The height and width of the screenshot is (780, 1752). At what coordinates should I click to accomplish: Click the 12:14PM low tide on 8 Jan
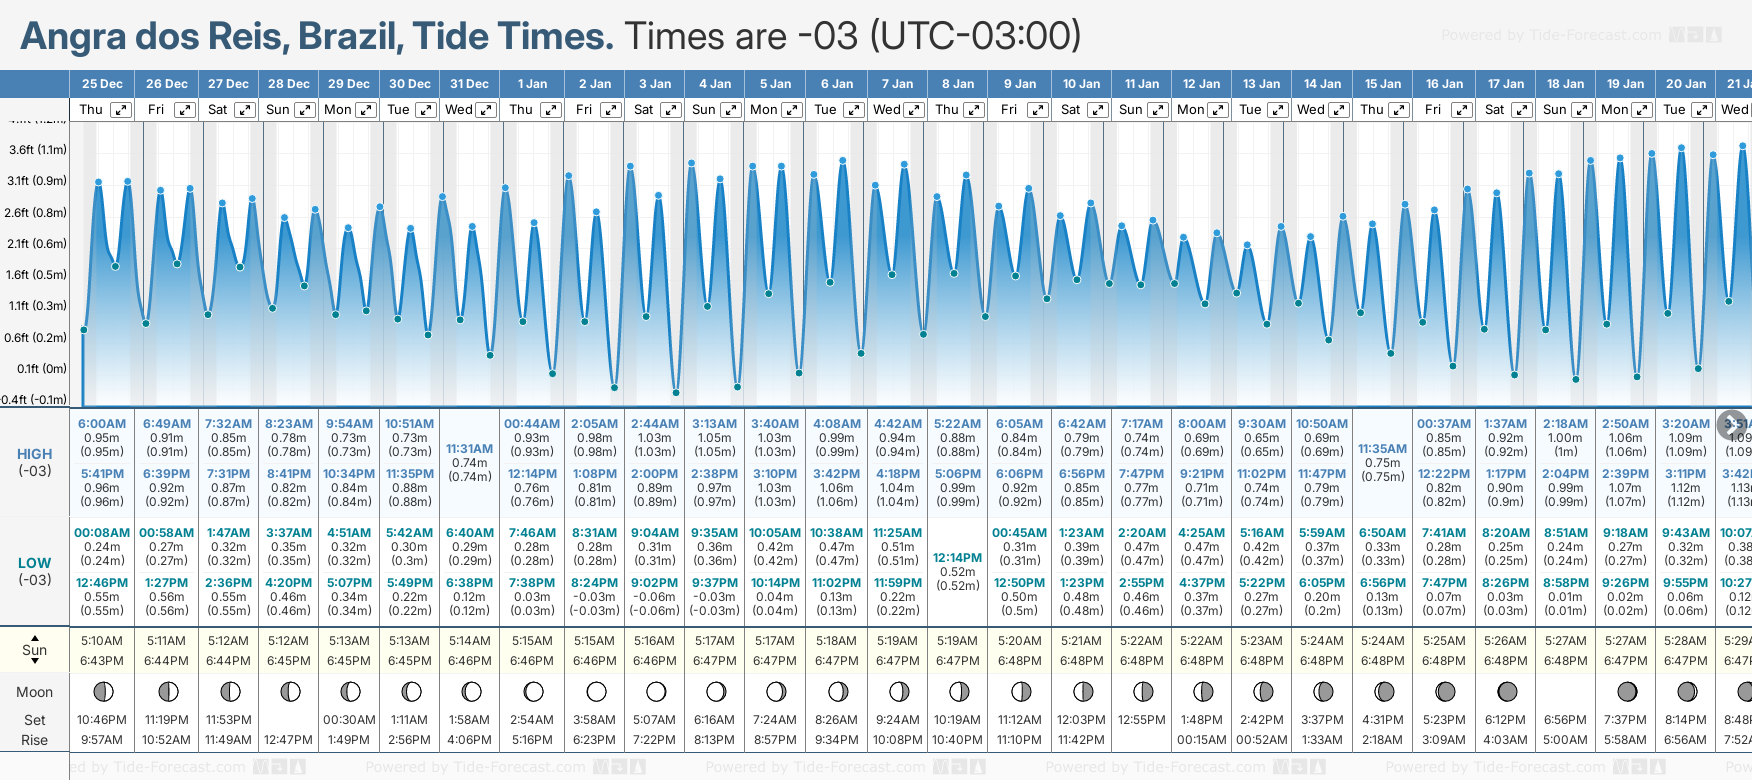pos(957,557)
